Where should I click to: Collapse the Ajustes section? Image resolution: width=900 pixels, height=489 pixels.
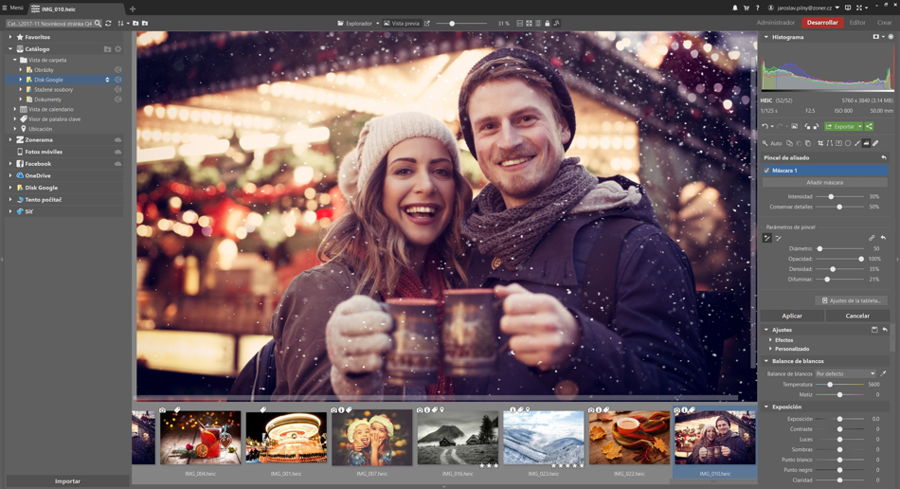(x=766, y=330)
